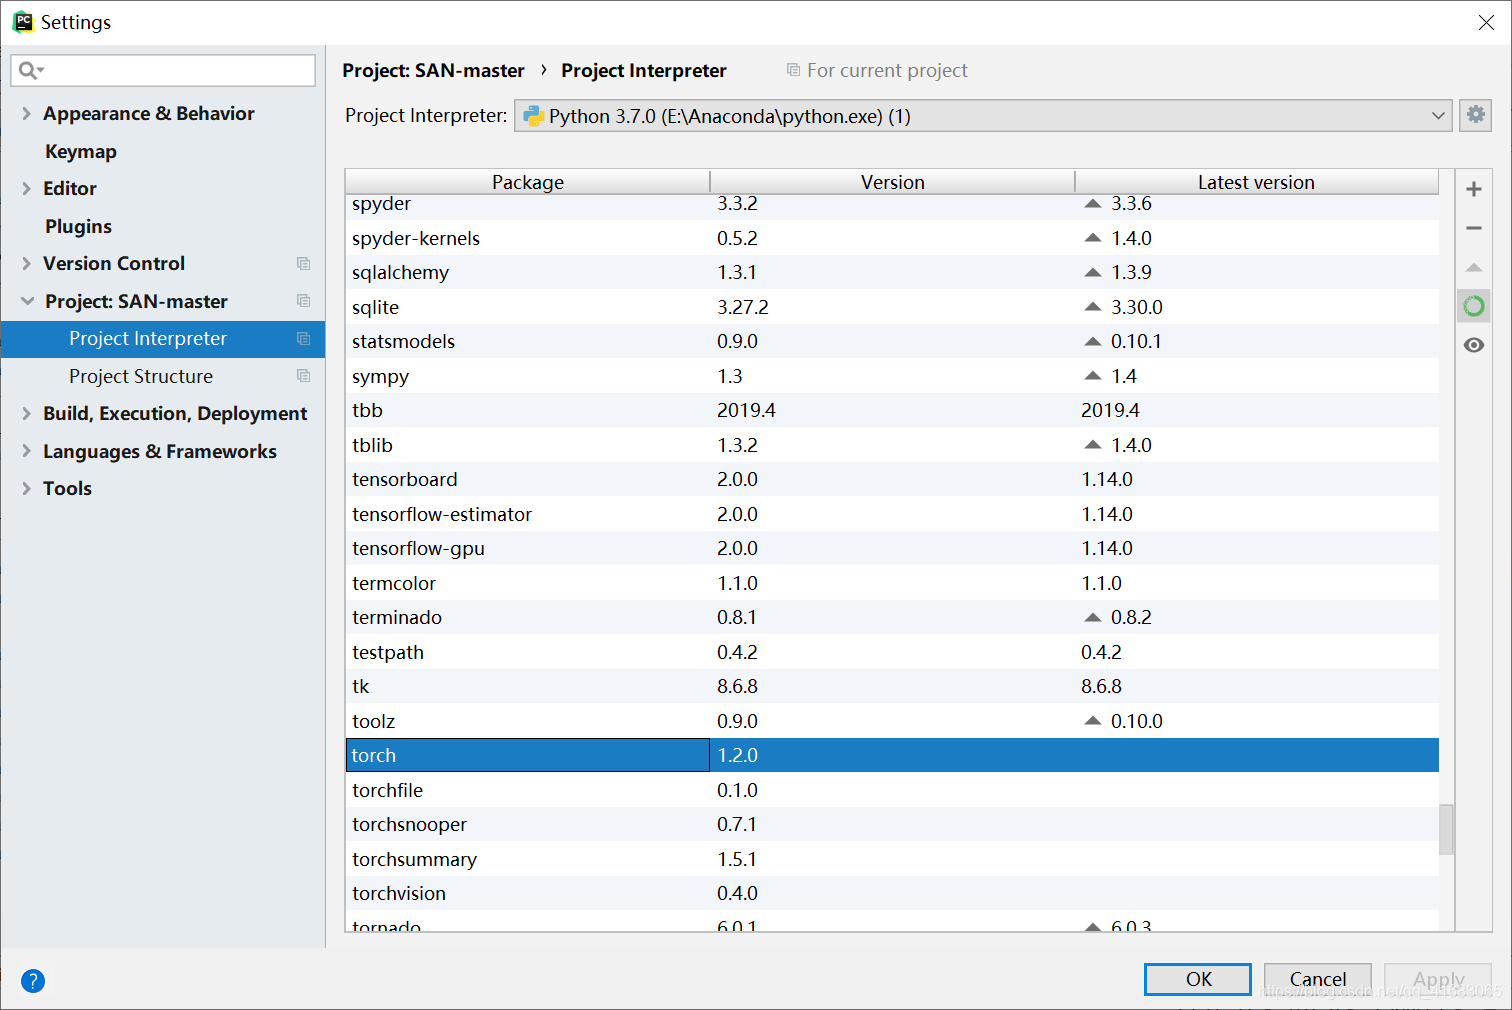1512x1010 pixels.
Task: Click the project icon beside Project Structure
Action: click(303, 376)
